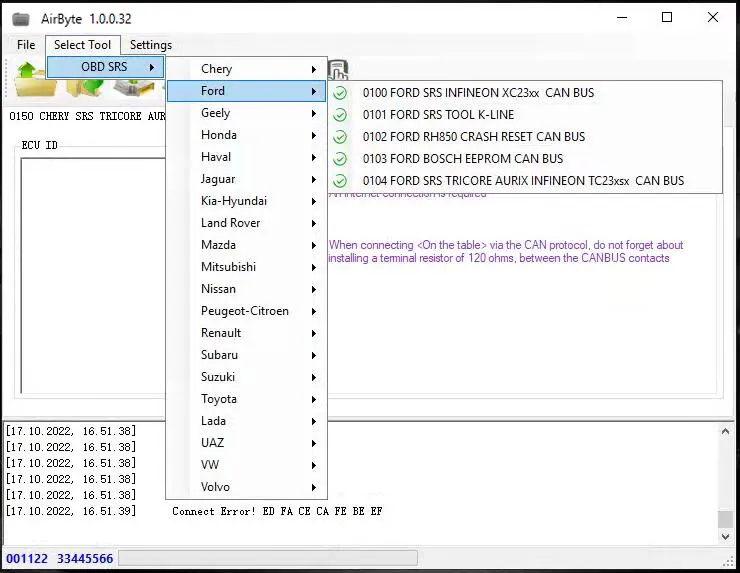Open the File menu
This screenshot has width=740, height=573.
coord(26,45)
